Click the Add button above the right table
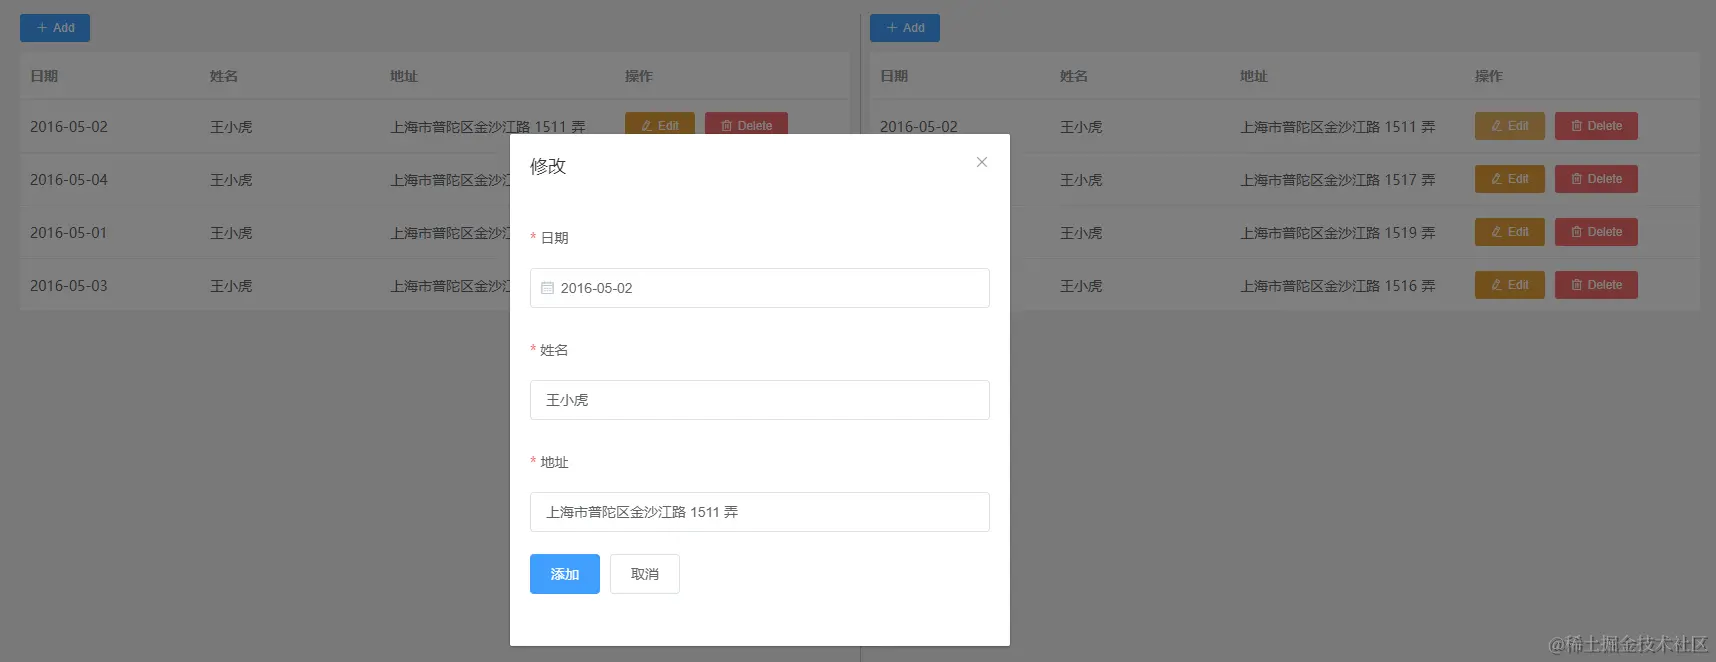The width and height of the screenshot is (1716, 662). tap(905, 28)
